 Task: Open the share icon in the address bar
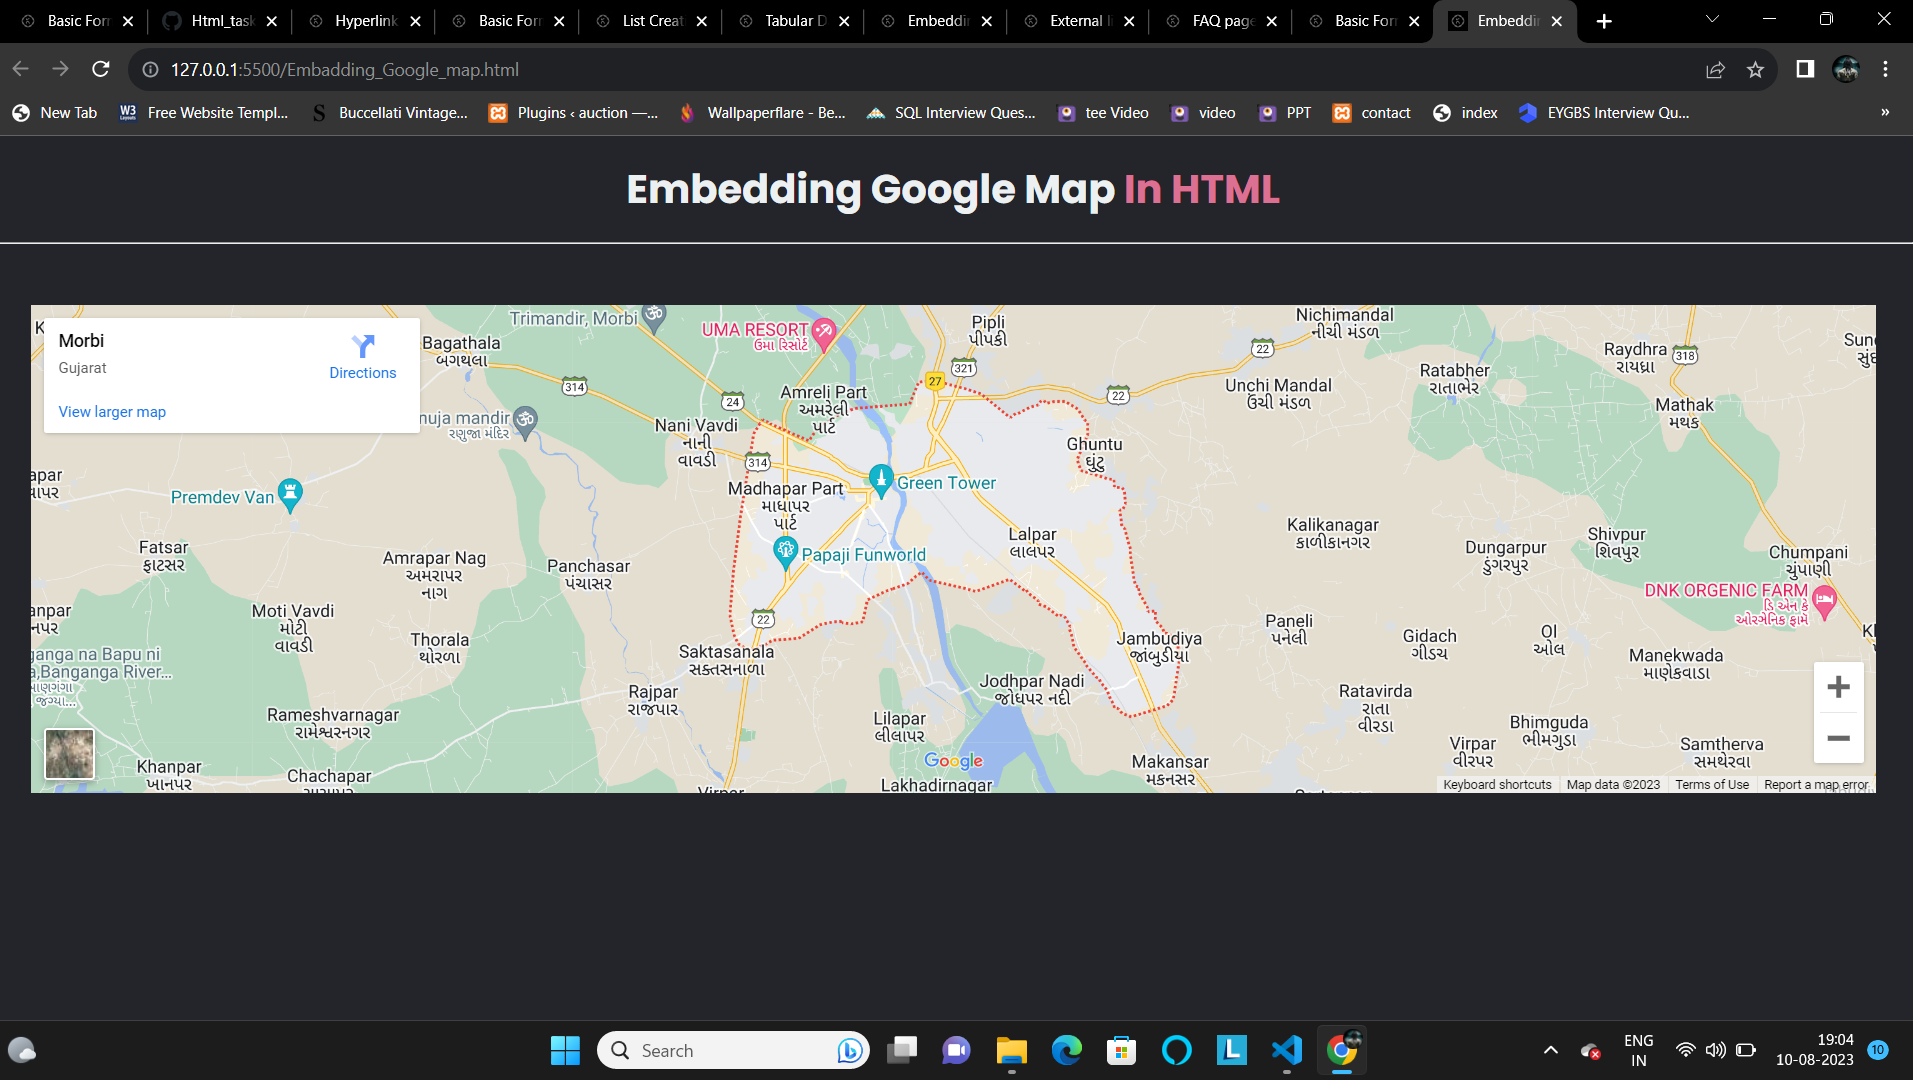point(1715,69)
